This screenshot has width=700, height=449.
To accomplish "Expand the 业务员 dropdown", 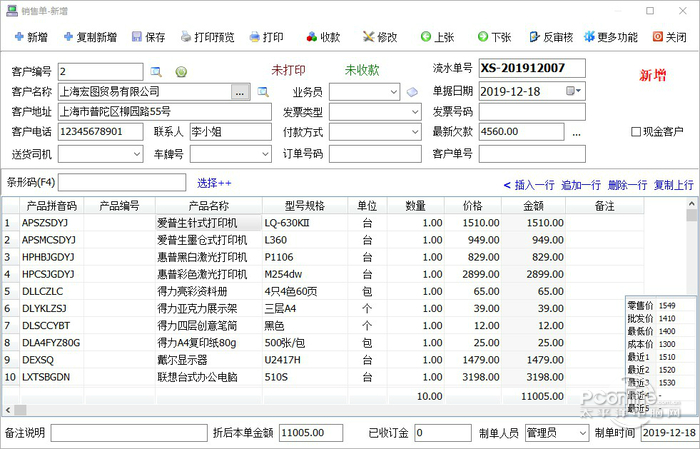I will 392,92.
